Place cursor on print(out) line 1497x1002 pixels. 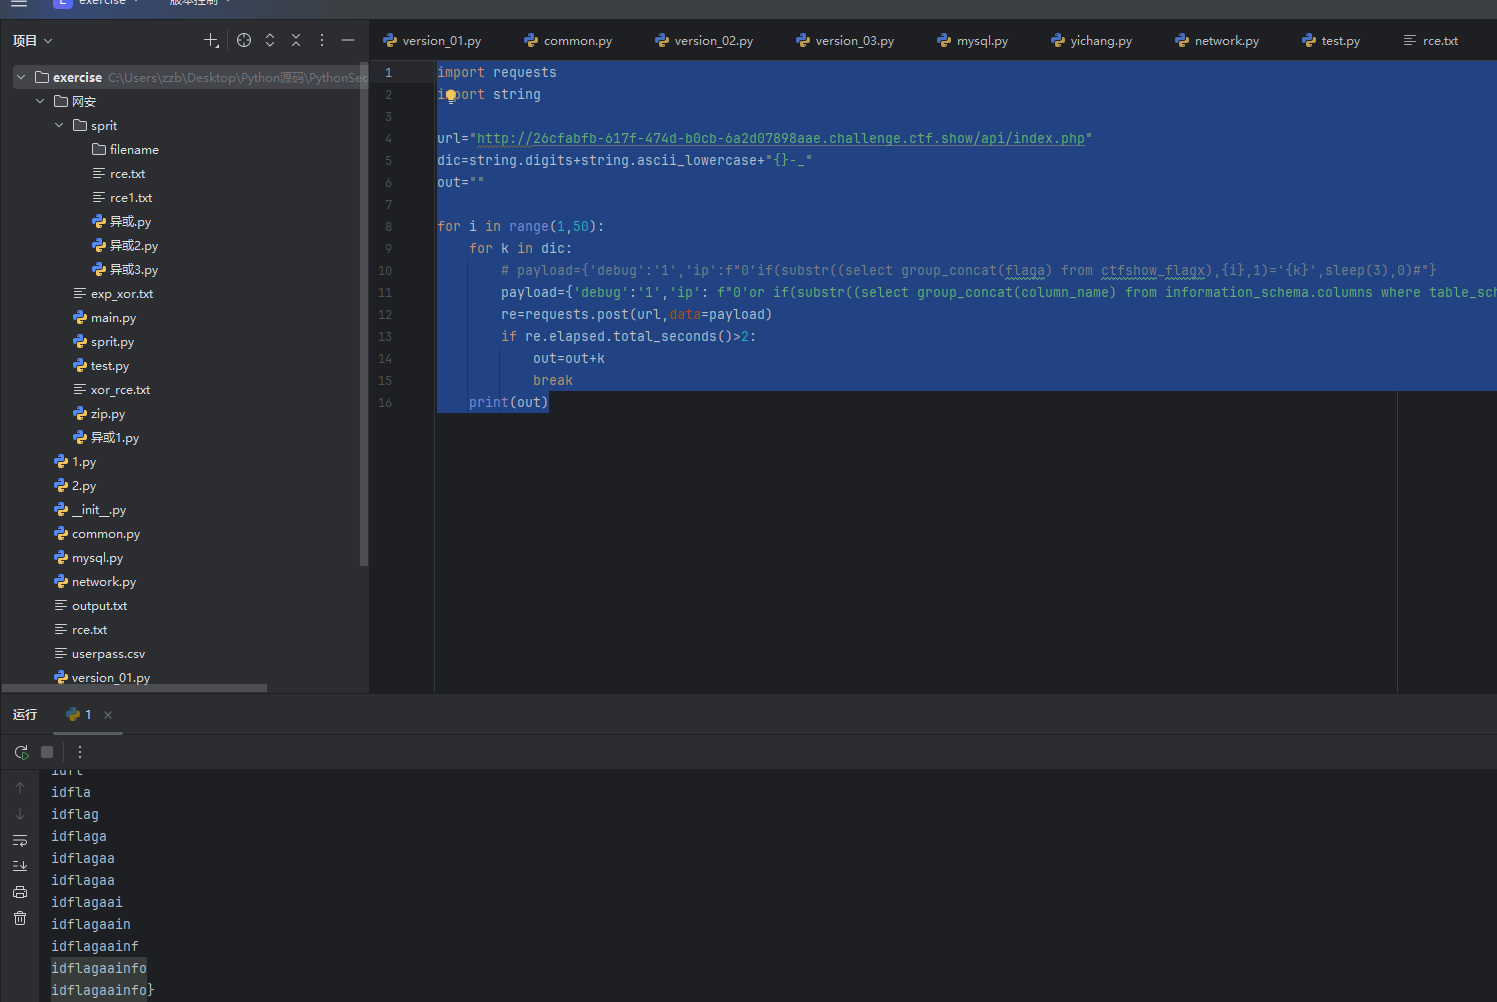pyautogui.click(x=508, y=402)
